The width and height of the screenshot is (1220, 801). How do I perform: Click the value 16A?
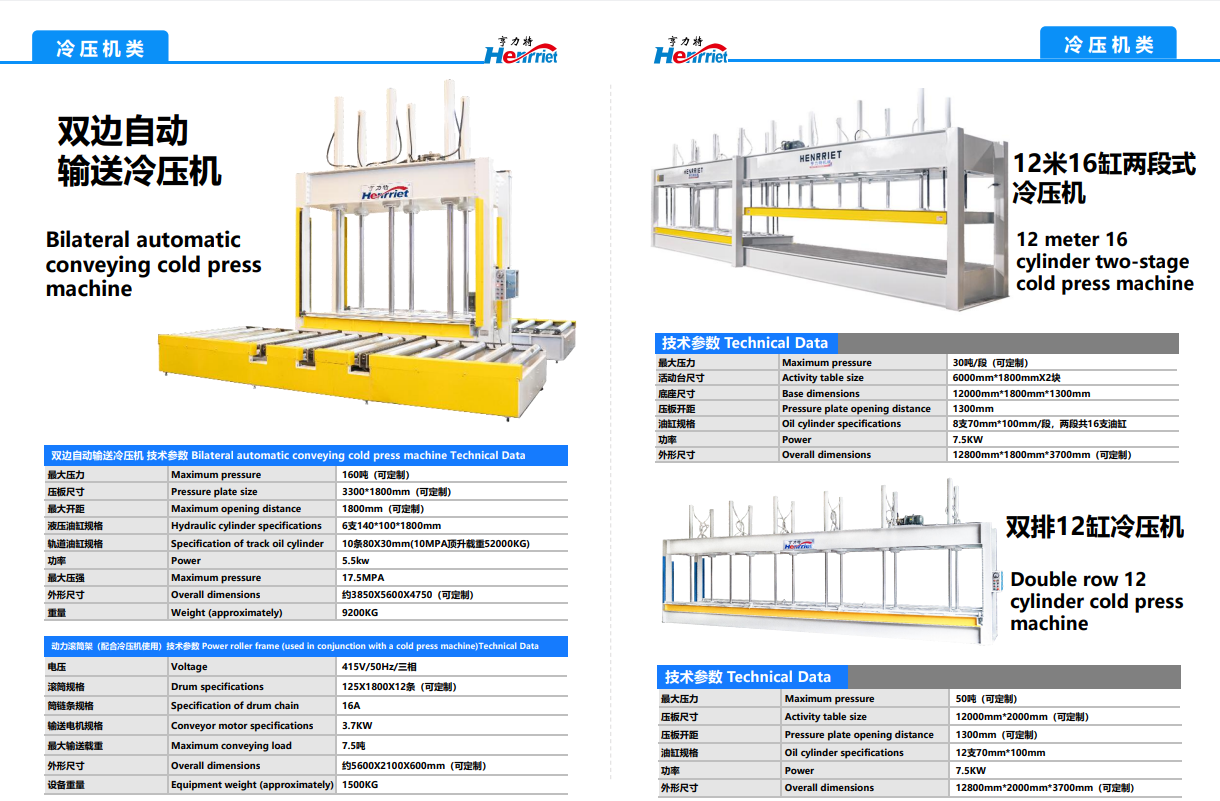351,706
